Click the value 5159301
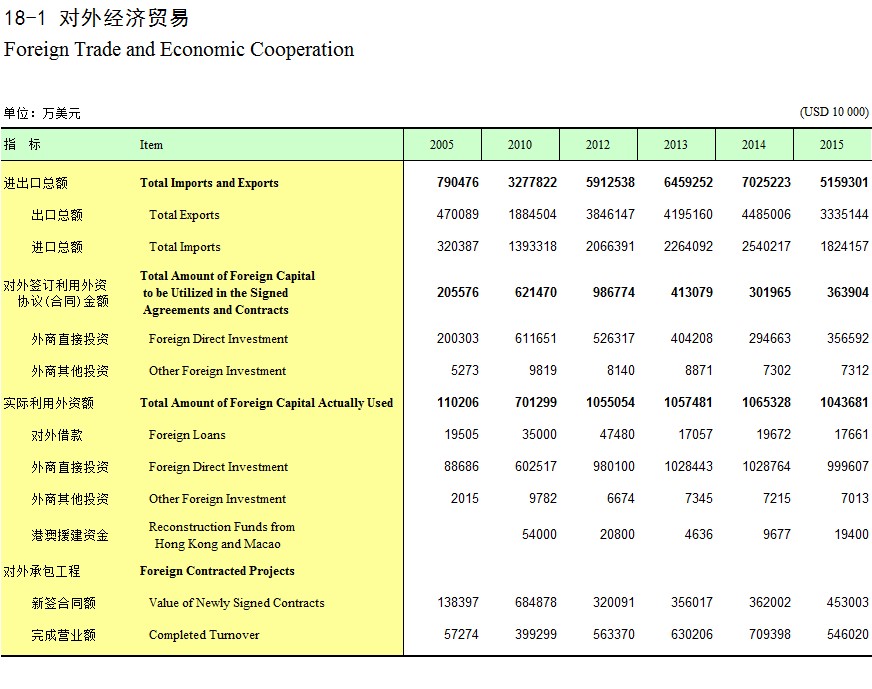This screenshot has height=689, width=872. [844, 182]
